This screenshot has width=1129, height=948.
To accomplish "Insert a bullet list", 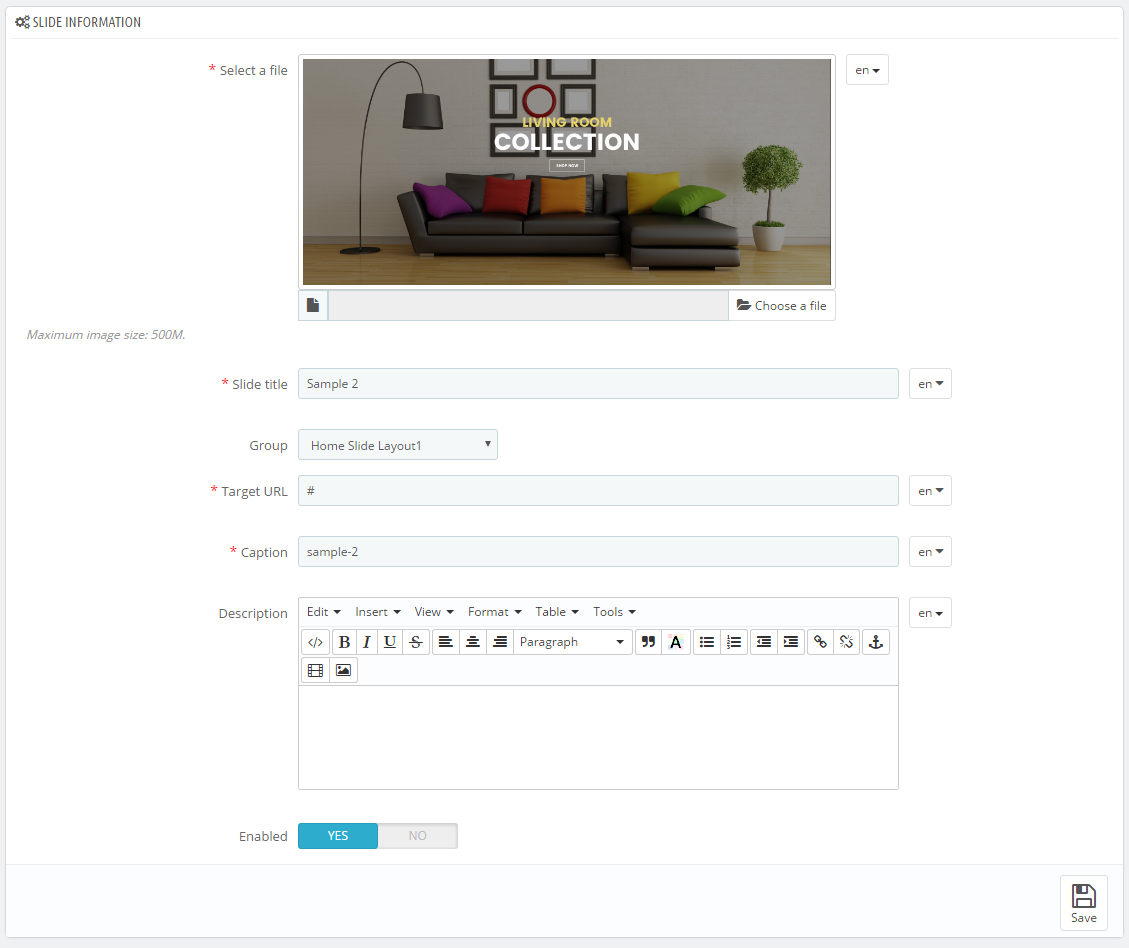I will click(x=707, y=642).
